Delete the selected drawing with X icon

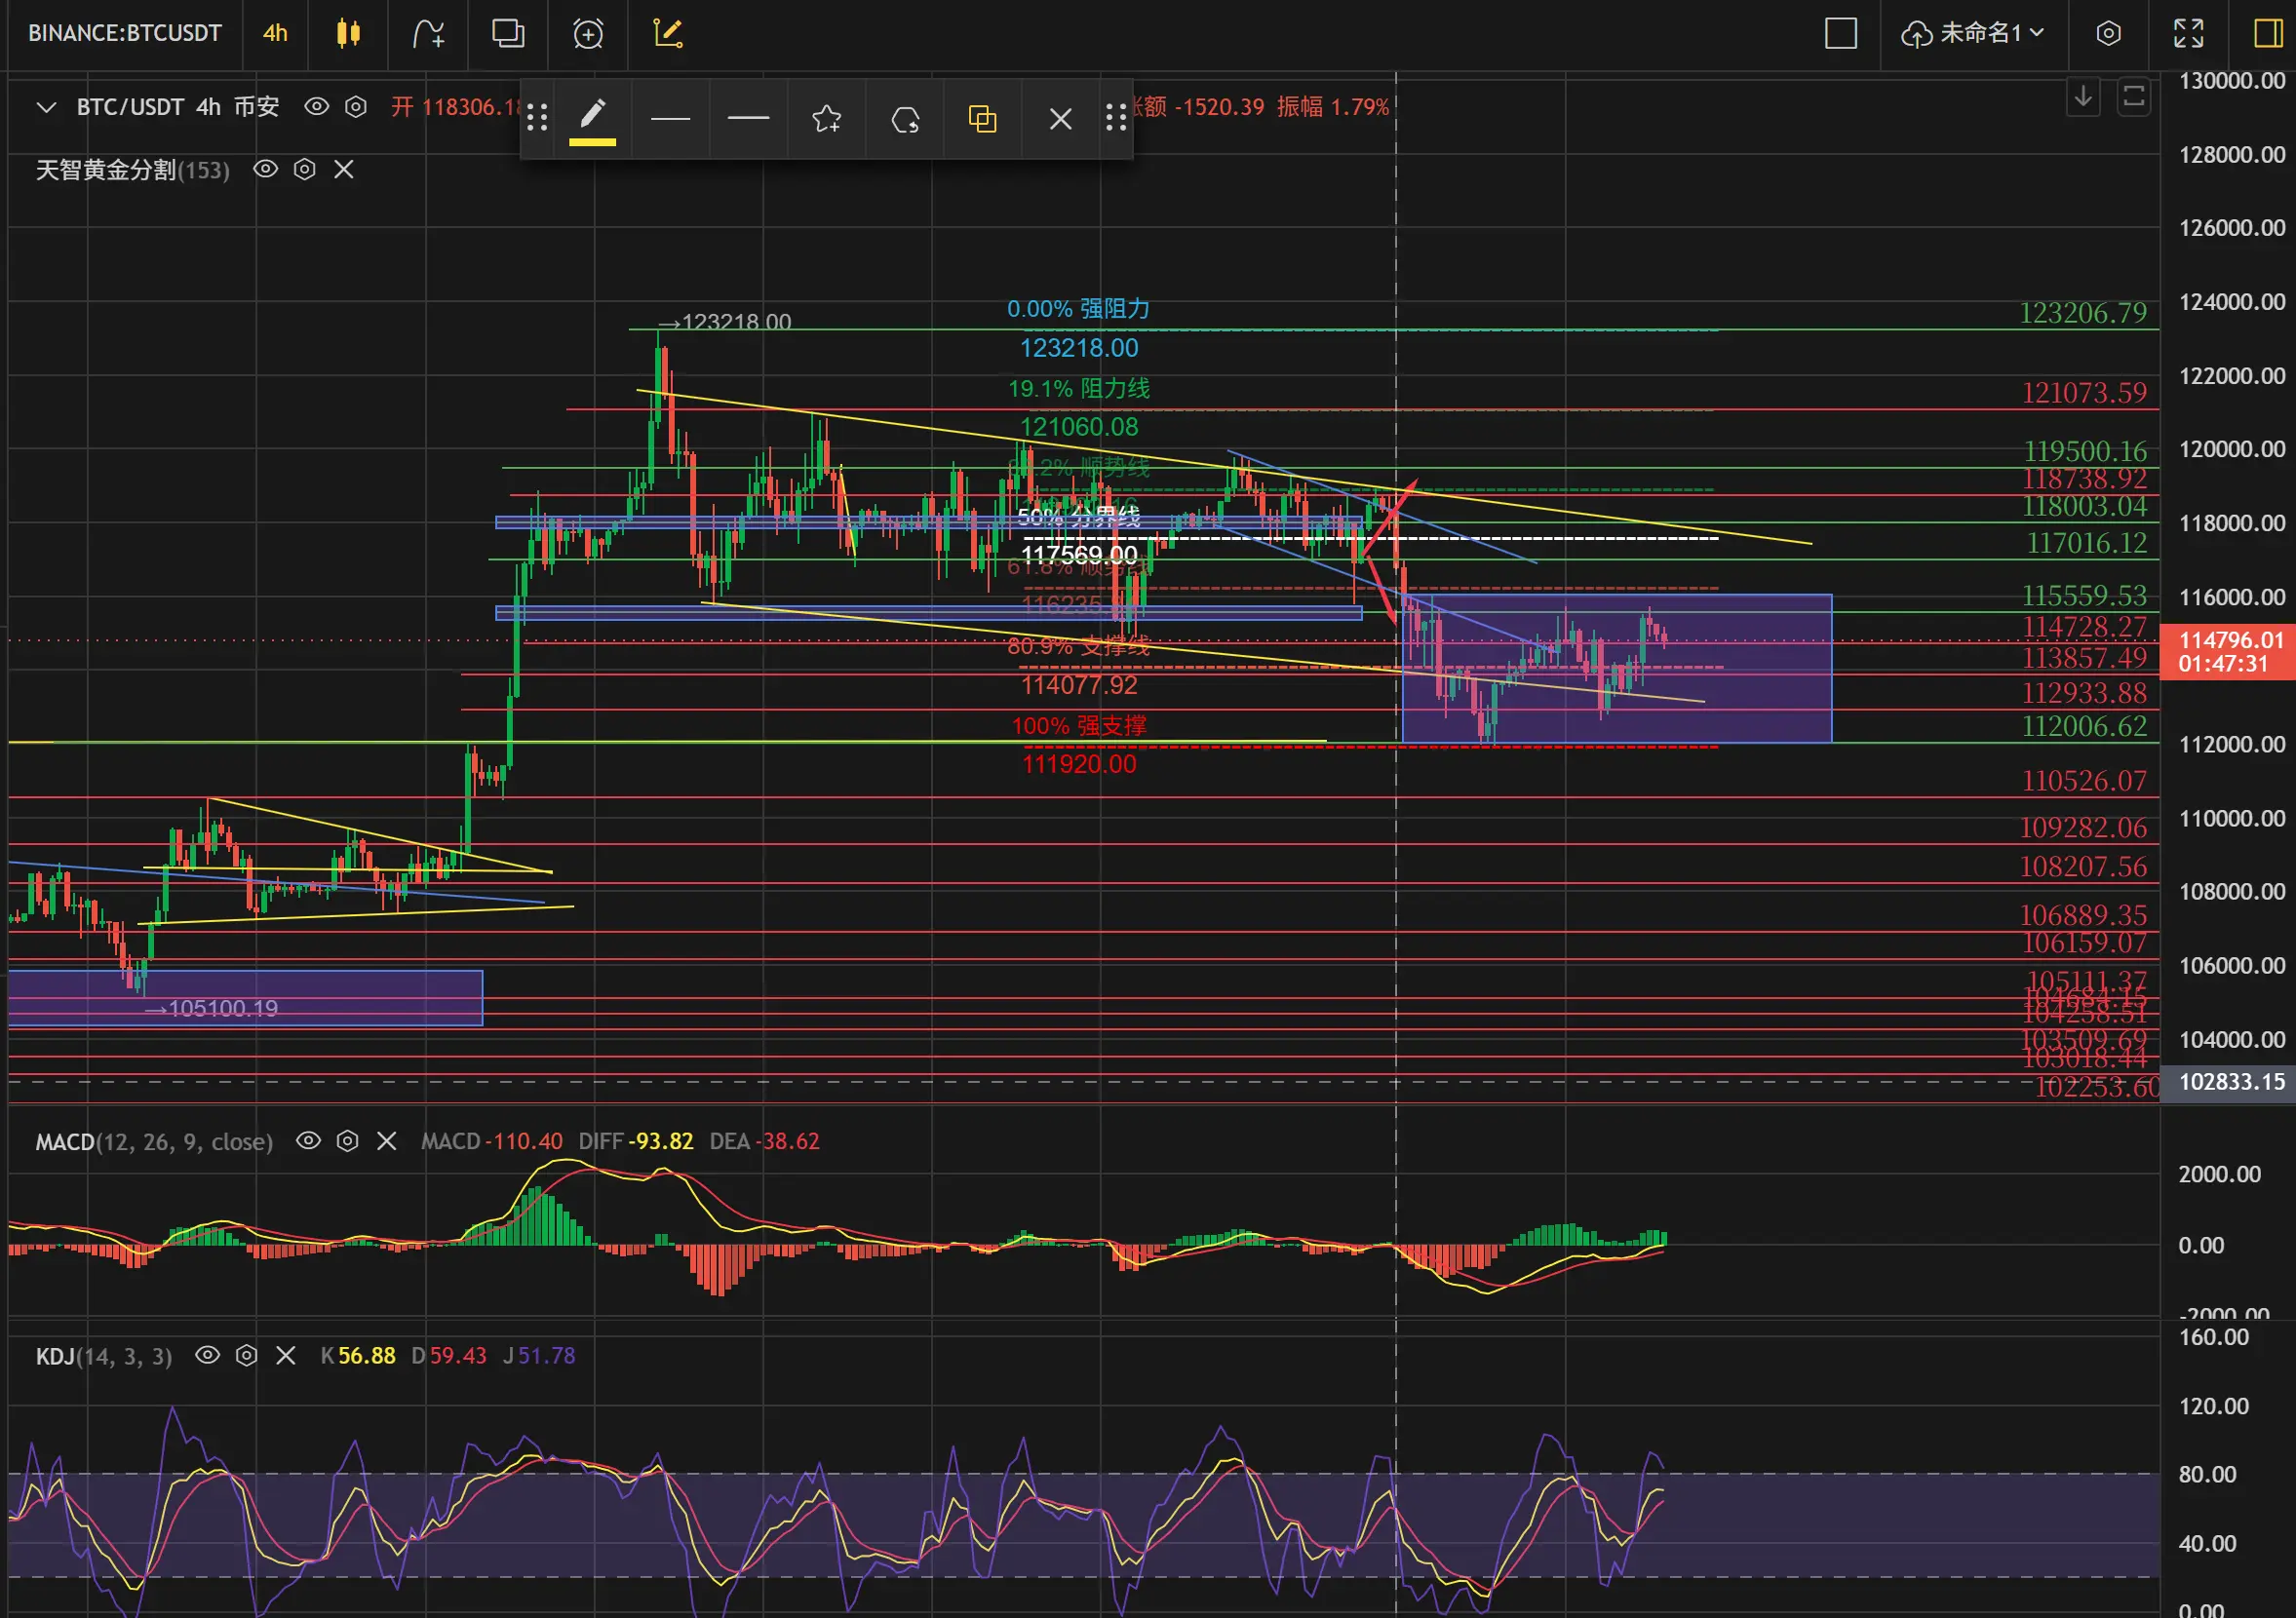[1061, 118]
